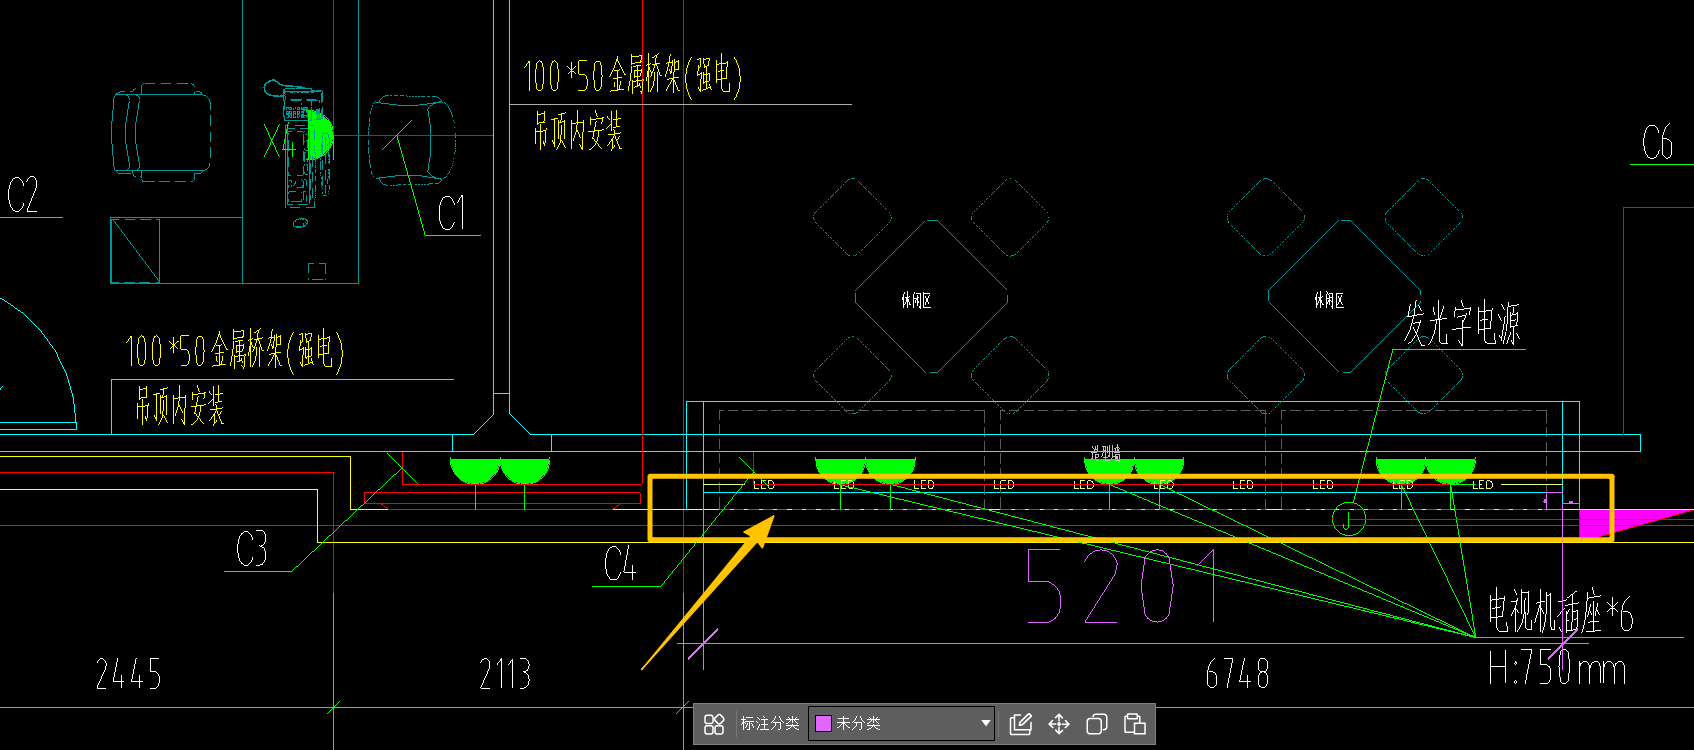The height and width of the screenshot is (750, 1694).
Task: Select the circled J junction symbol
Action: click(x=1349, y=519)
